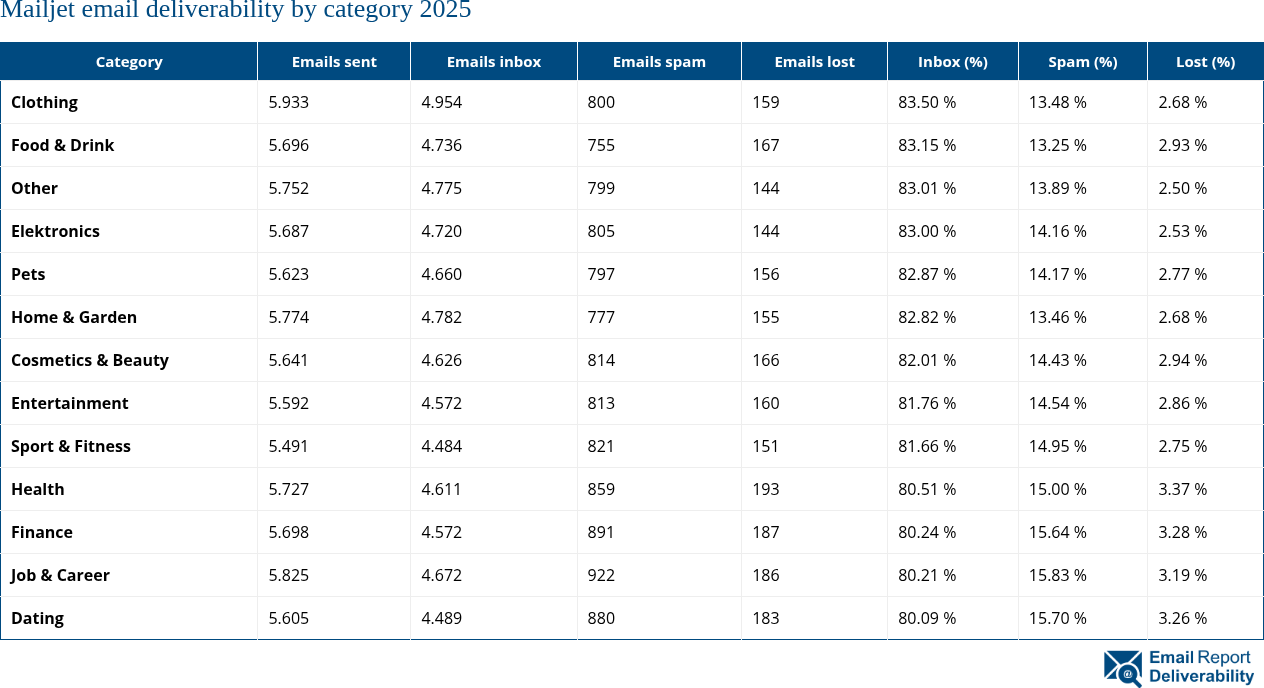Image resolution: width=1264 pixels, height=688 pixels.
Task: Select the Food & Drink category cell
Action: (129, 145)
